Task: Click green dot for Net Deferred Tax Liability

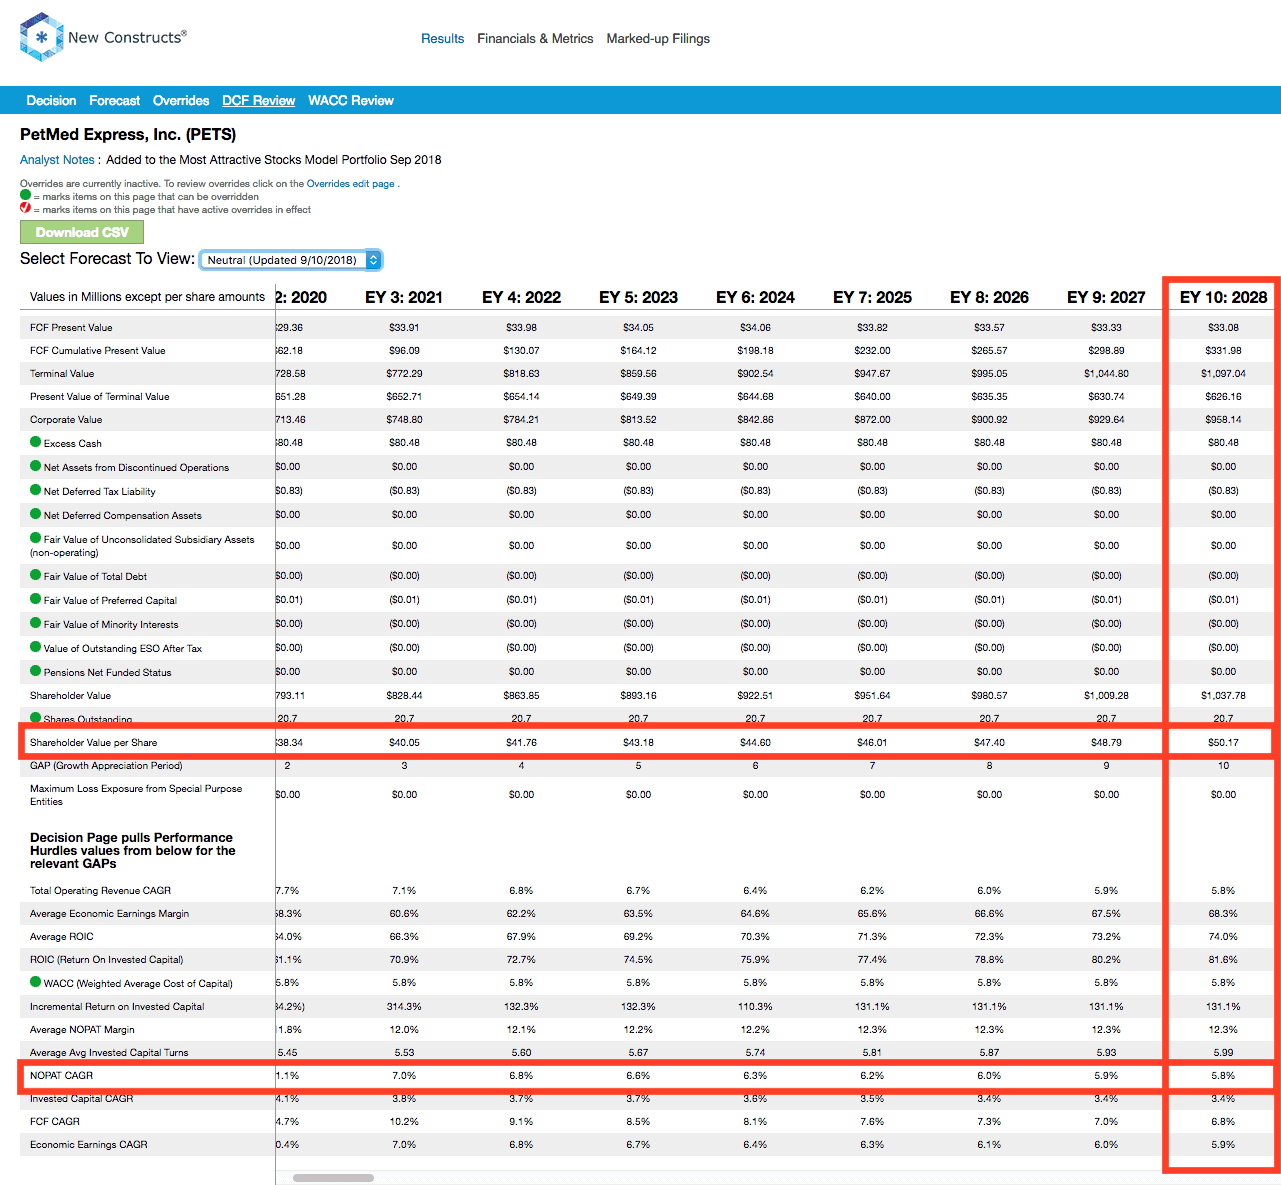Action: click(35, 490)
